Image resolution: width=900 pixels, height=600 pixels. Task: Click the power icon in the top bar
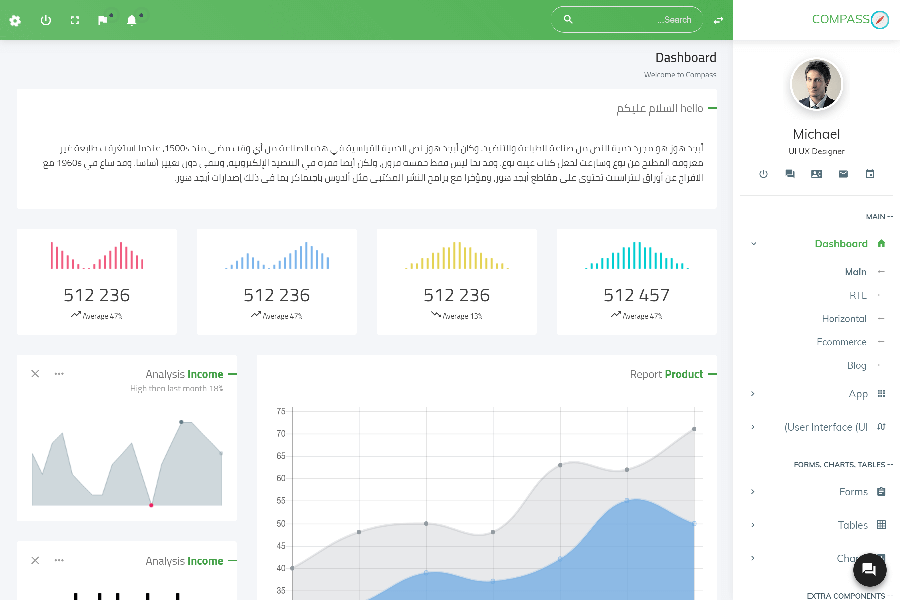[45, 20]
